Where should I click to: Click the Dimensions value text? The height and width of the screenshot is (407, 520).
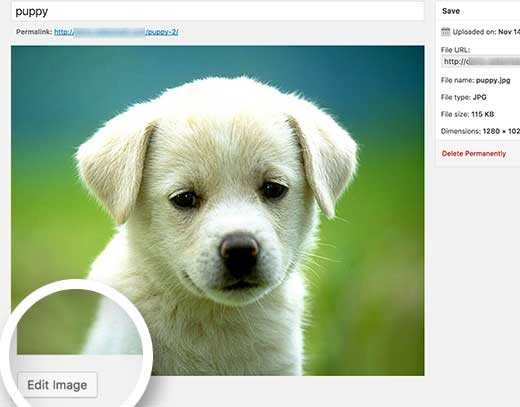point(501,131)
